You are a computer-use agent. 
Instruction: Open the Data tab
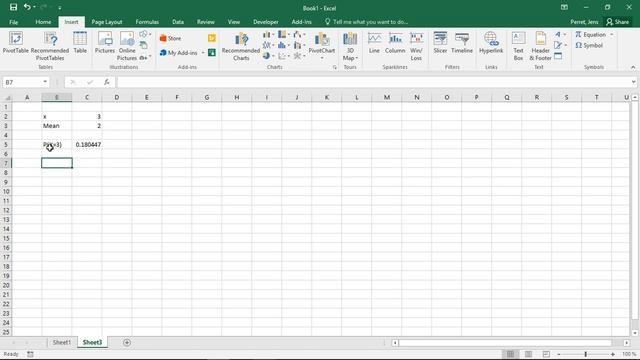coord(178,22)
